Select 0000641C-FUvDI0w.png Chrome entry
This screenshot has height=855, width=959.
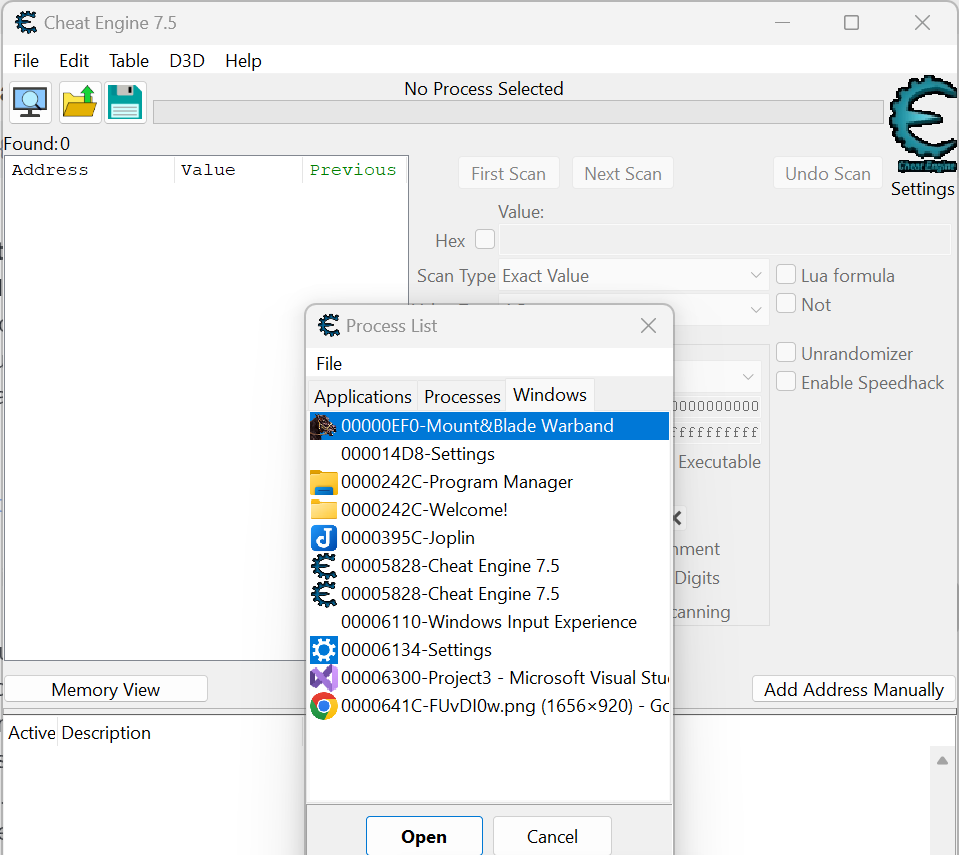[x=489, y=706]
